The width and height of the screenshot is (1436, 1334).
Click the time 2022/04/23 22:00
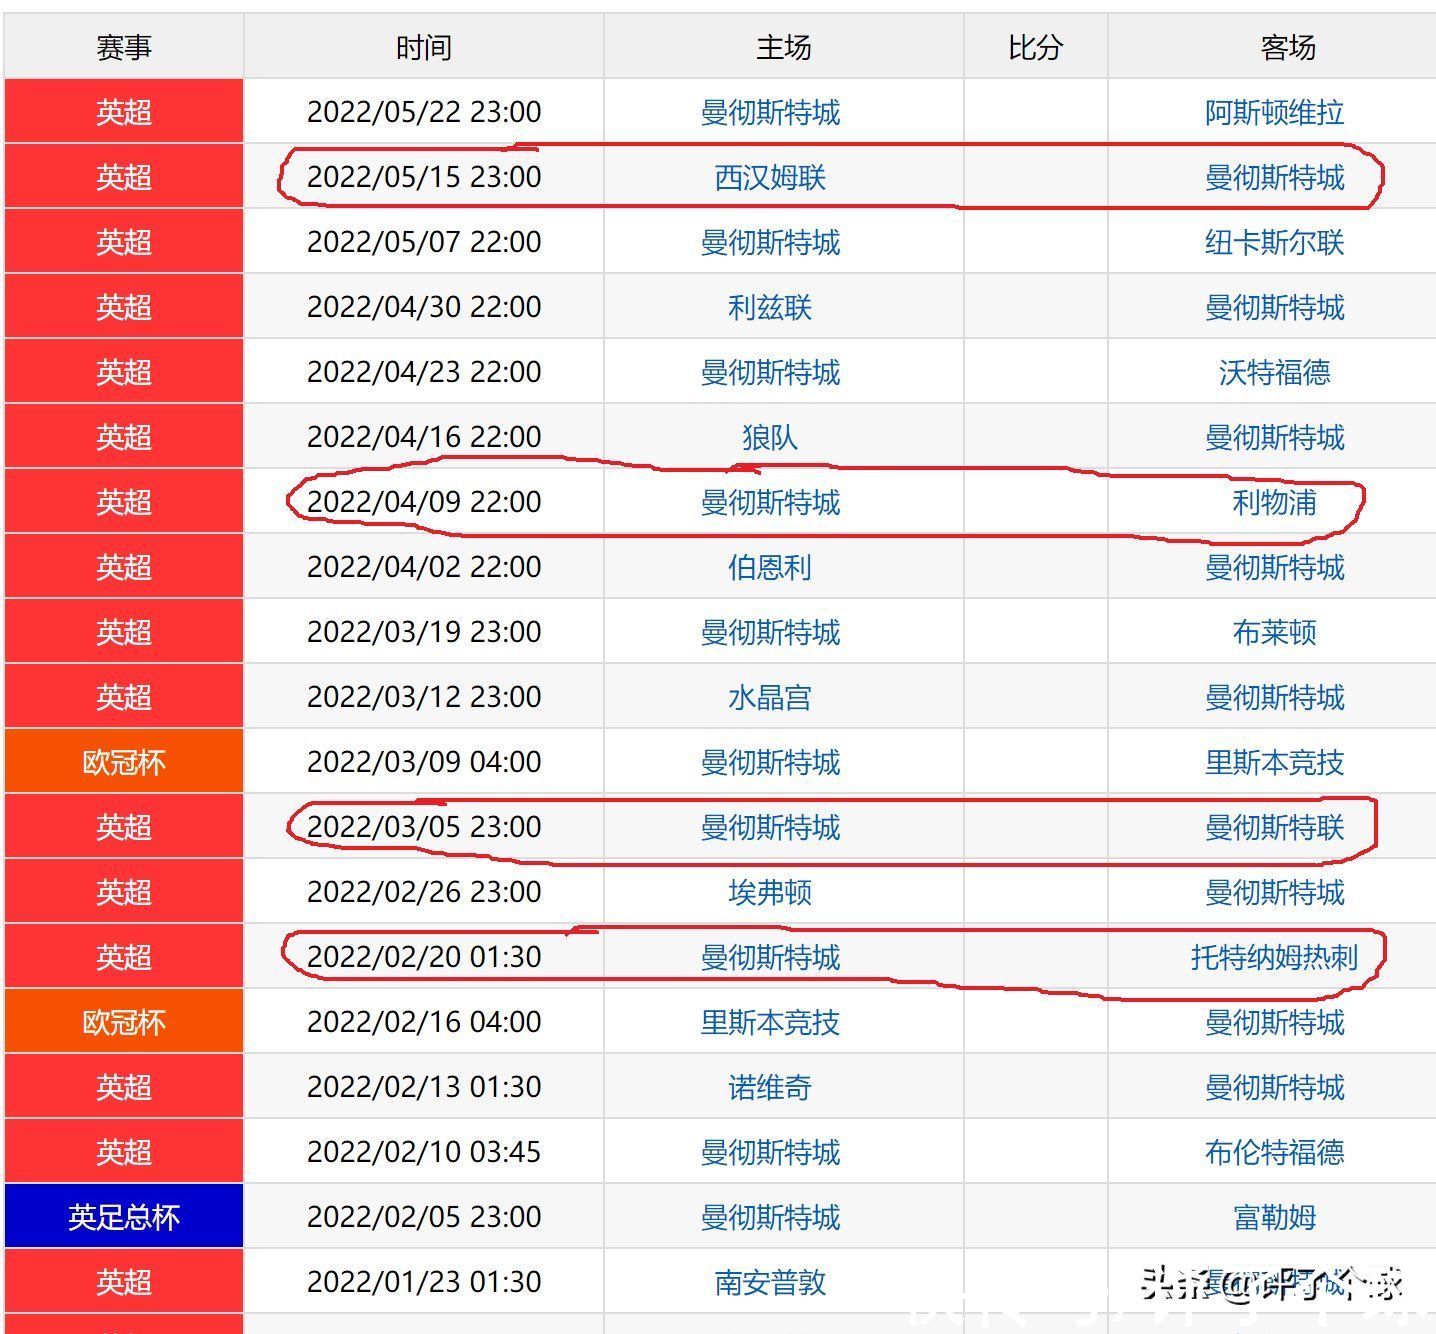tap(424, 372)
